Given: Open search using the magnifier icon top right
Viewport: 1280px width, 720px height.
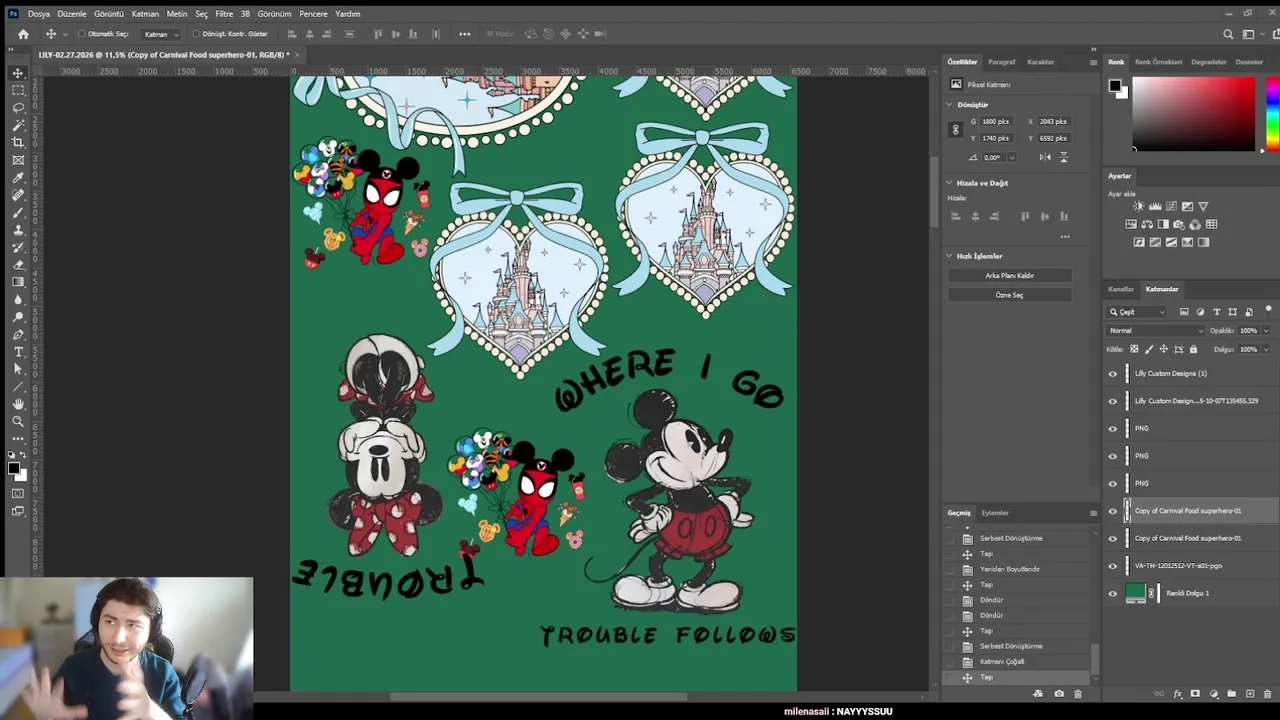Looking at the screenshot, I should pyautogui.click(x=1229, y=34).
